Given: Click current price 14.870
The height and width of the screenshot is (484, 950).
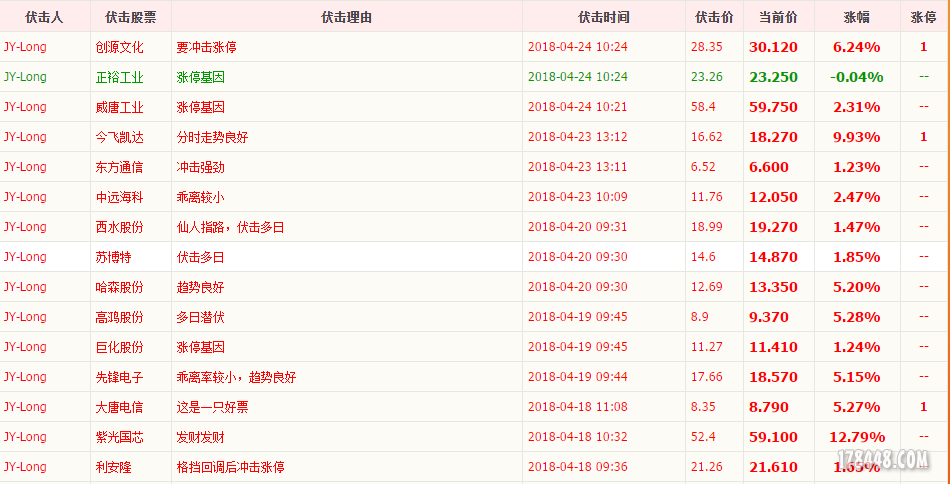Looking at the screenshot, I should (773, 257).
